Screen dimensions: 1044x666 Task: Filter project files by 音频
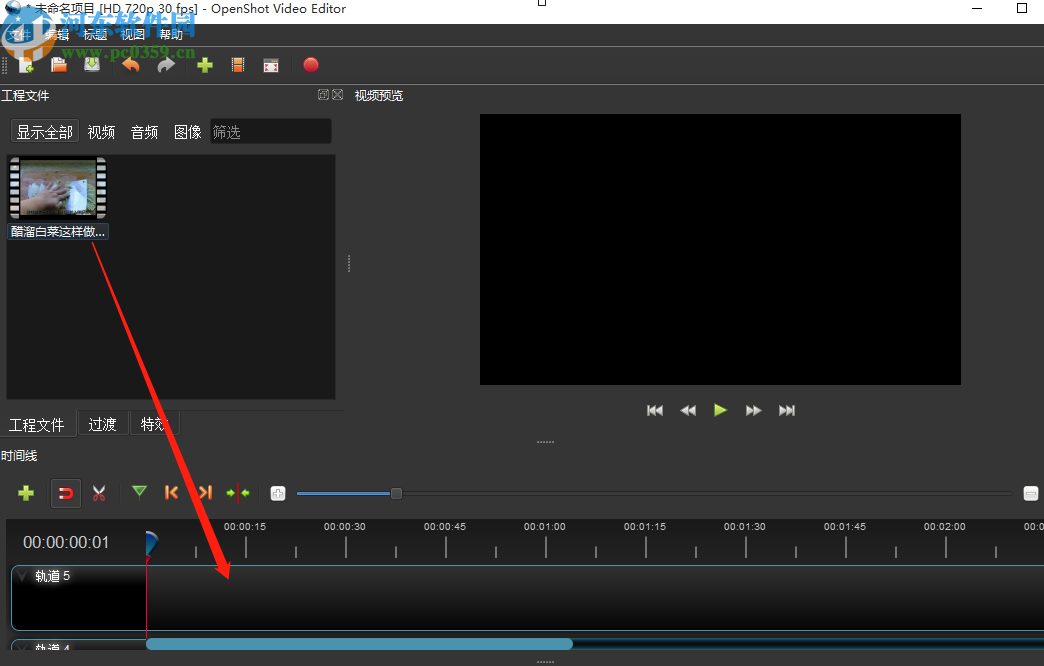point(144,132)
